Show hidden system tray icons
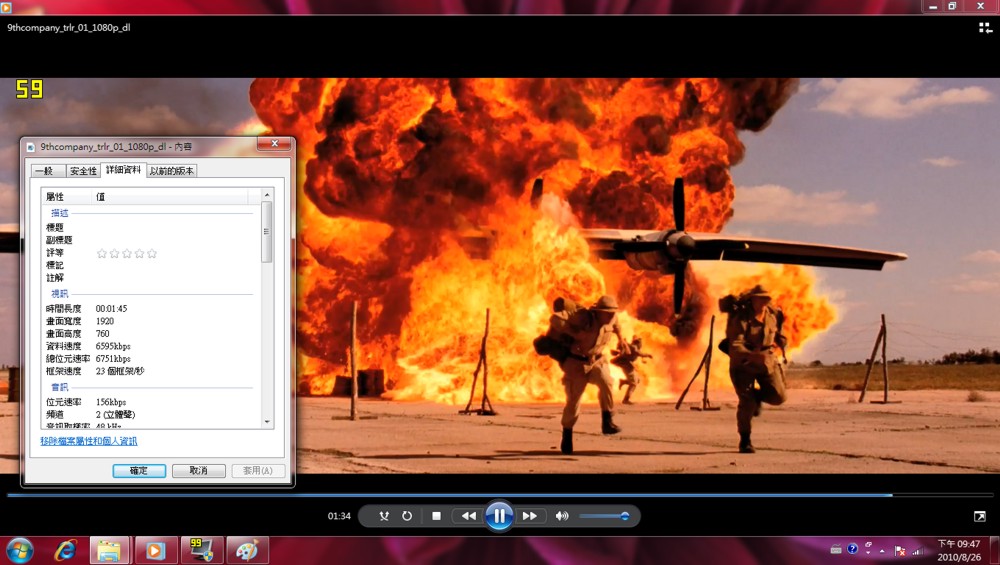This screenshot has width=1000, height=565. 882,550
